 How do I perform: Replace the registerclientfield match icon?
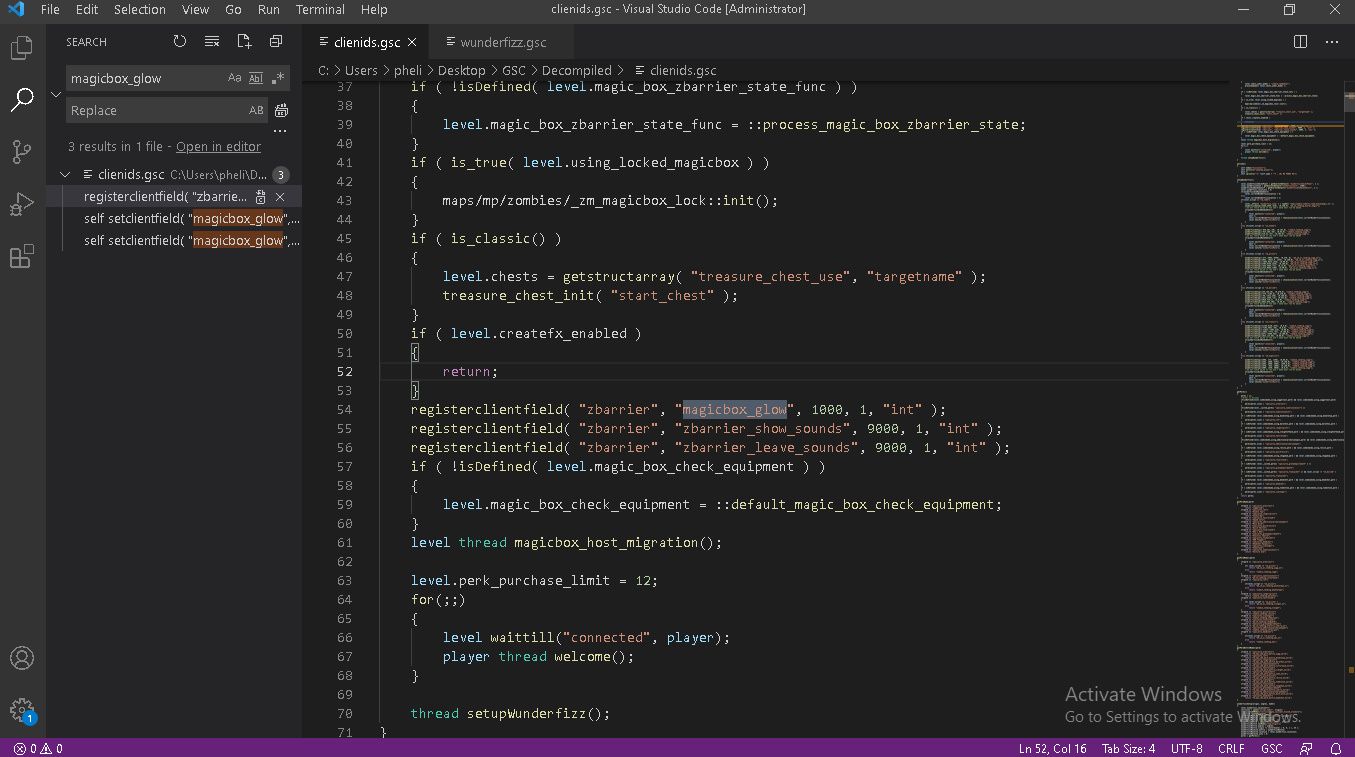pyautogui.click(x=261, y=197)
